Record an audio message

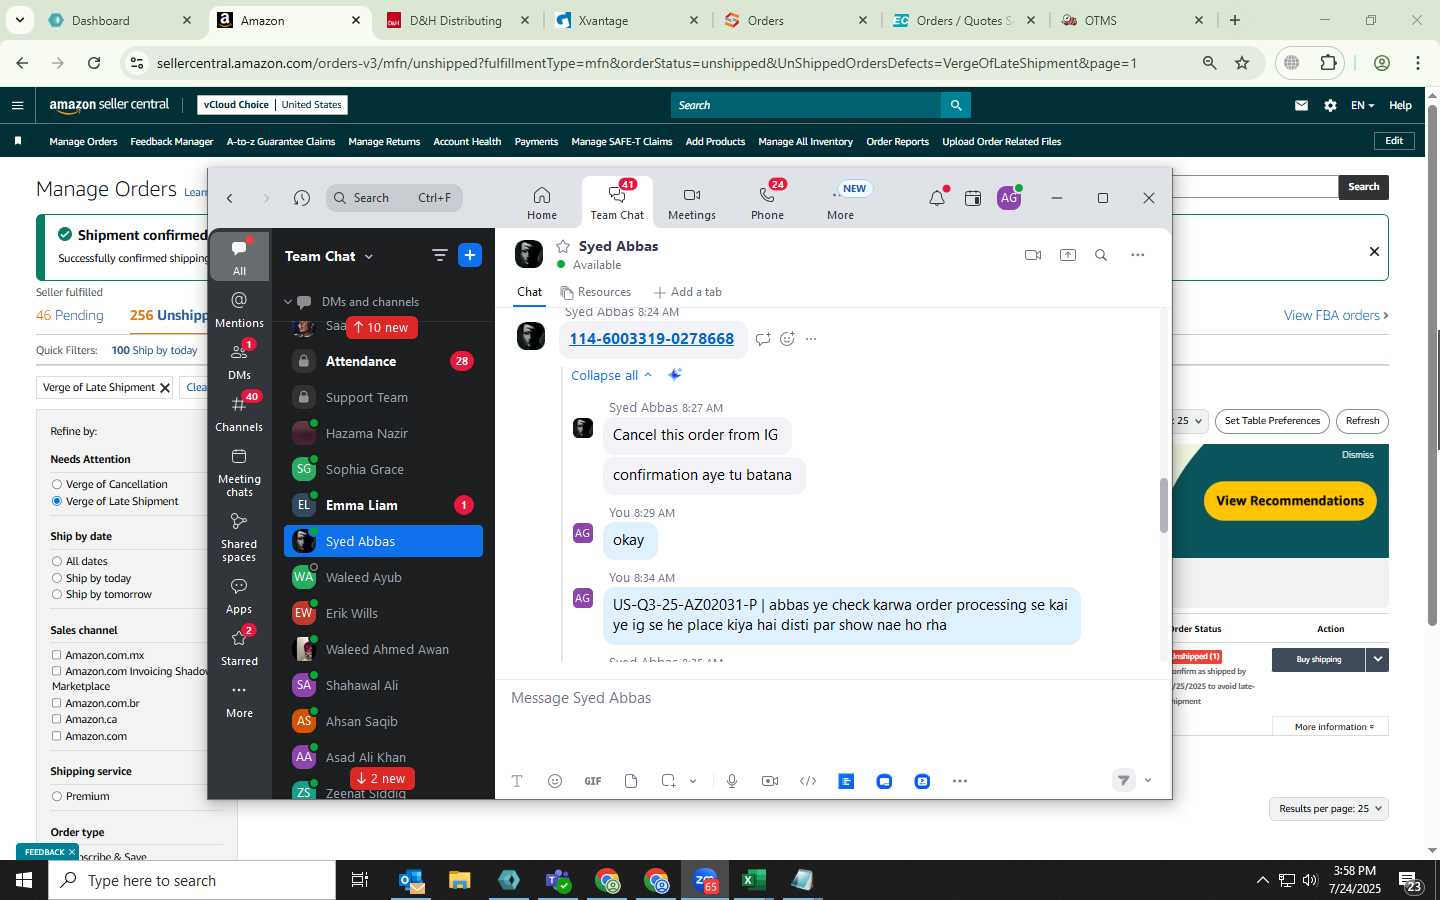pyautogui.click(x=732, y=781)
